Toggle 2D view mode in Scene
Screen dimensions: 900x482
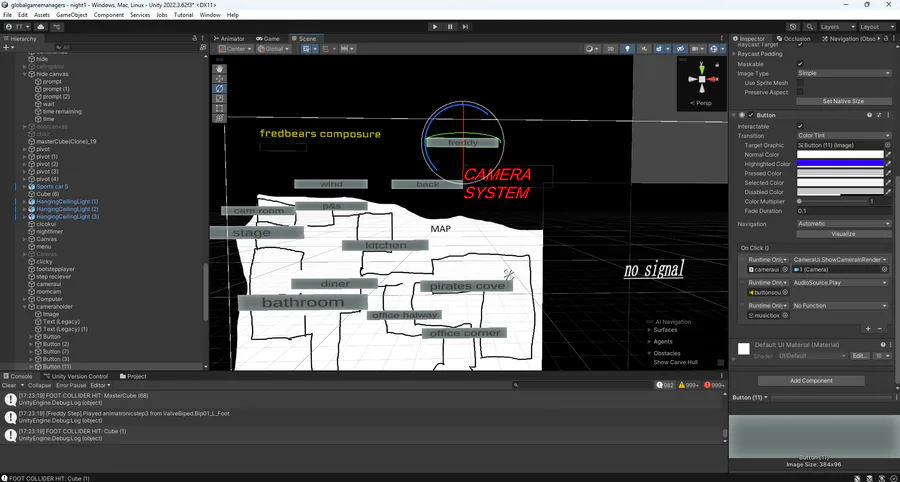[x=610, y=49]
